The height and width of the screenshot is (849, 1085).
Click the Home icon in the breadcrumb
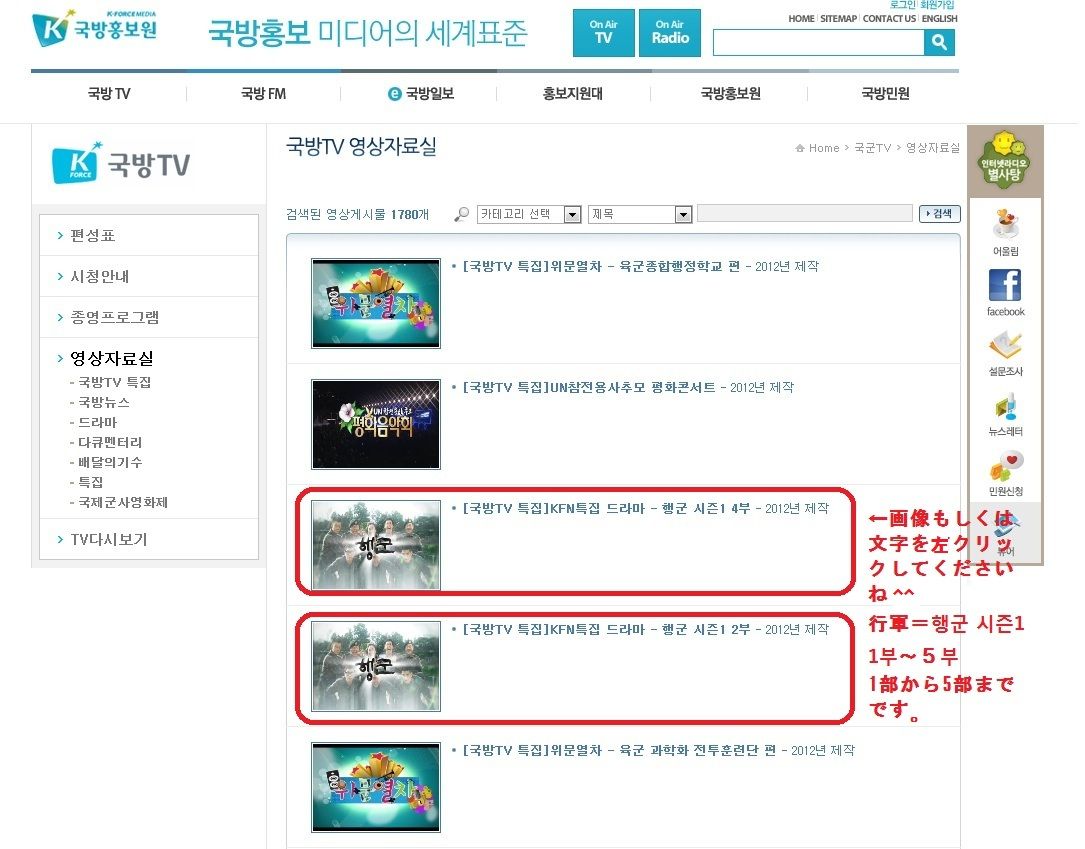point(800,148)
